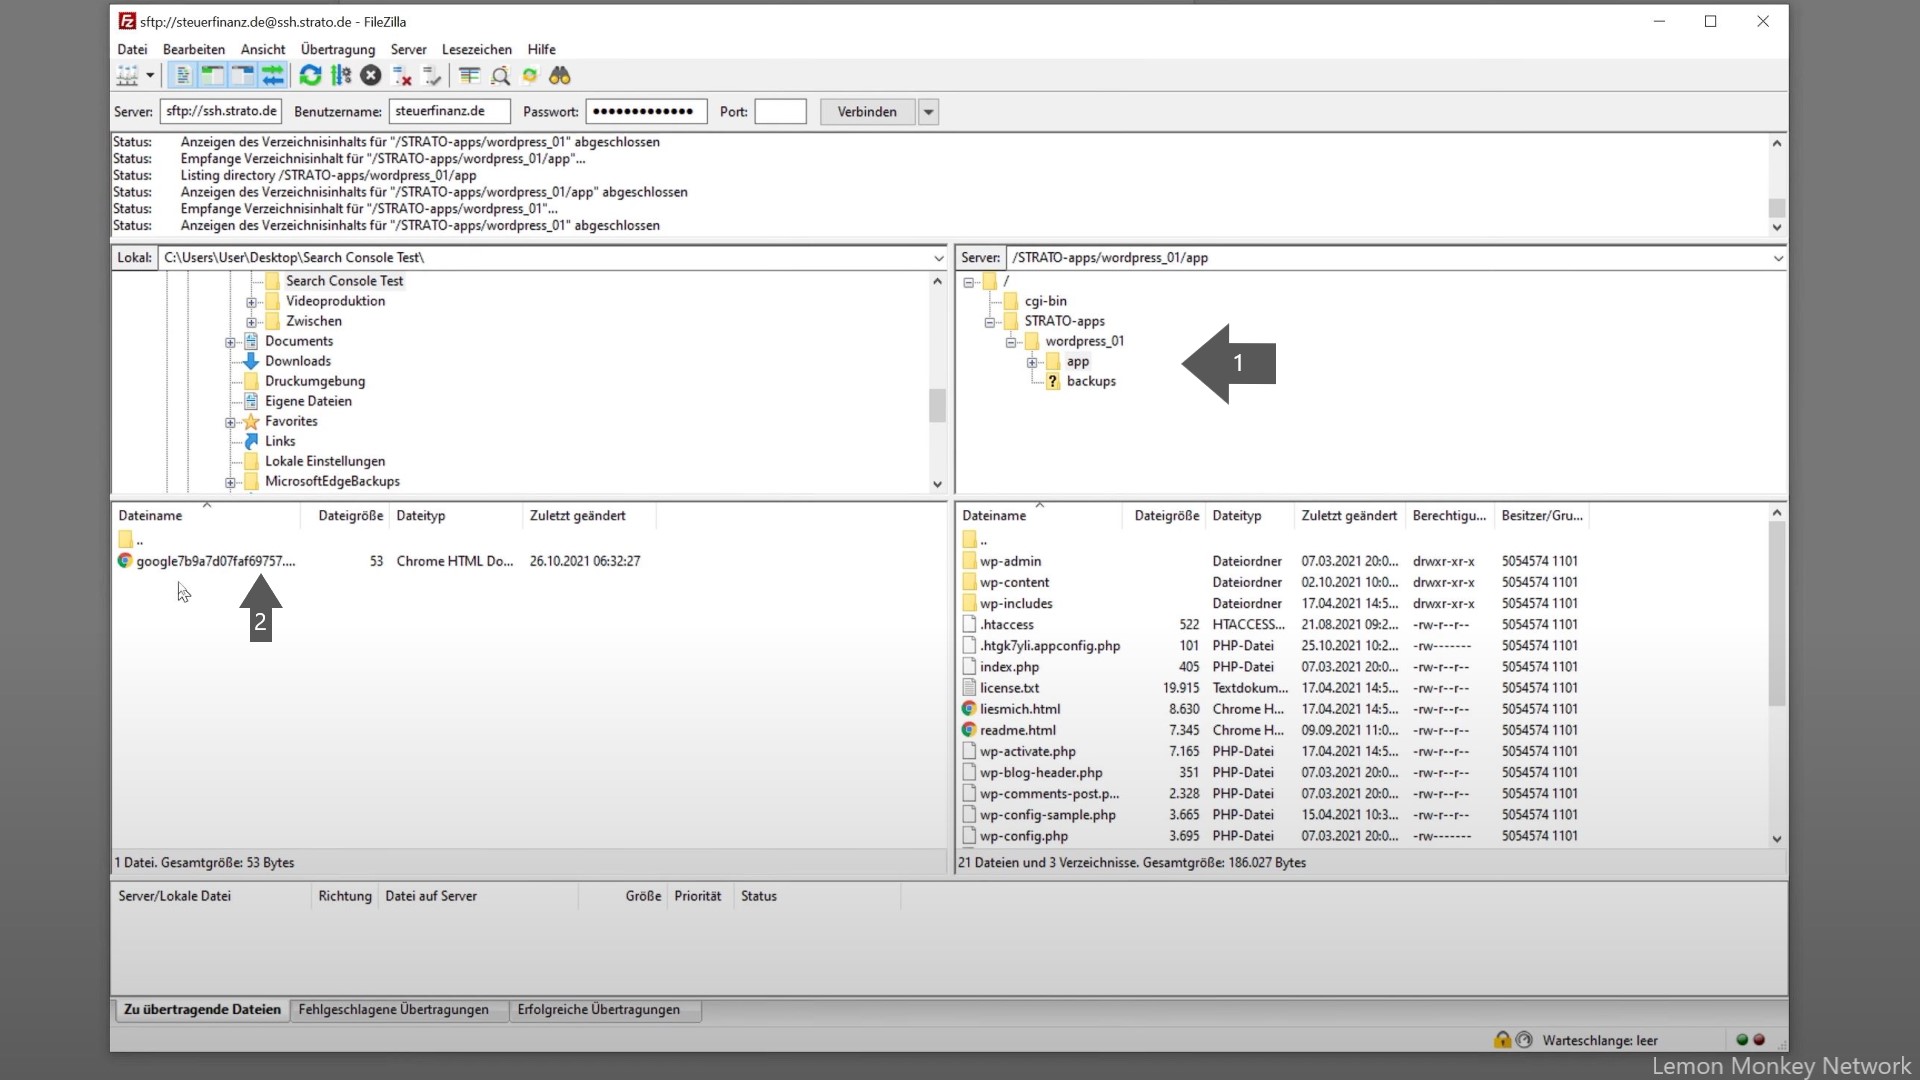Collapse the wordpress_01 folder node
Viewport: 1920px width, 1080px height.
pyautogui.click(x=1011, y=342)
